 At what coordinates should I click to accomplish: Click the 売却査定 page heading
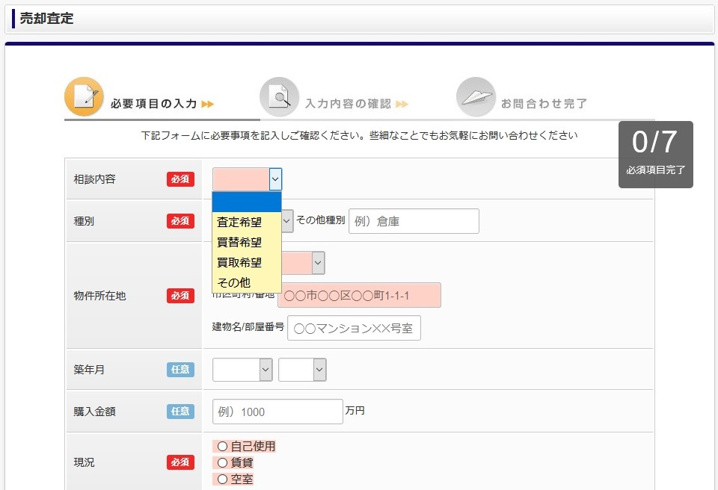(x=47, y=18)
